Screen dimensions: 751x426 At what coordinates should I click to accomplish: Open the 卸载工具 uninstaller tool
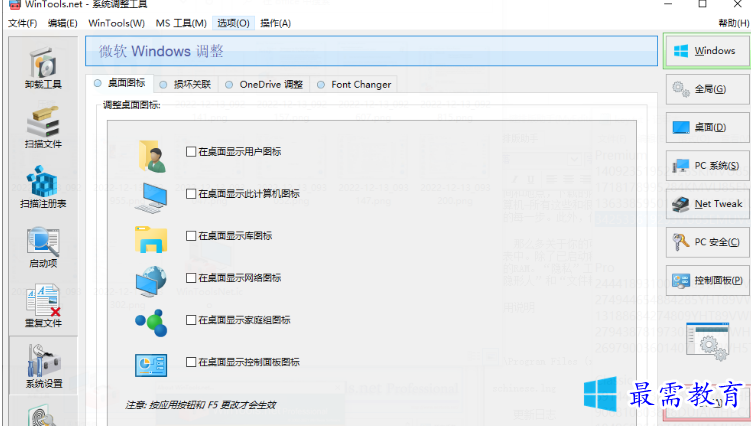[43, 68]
